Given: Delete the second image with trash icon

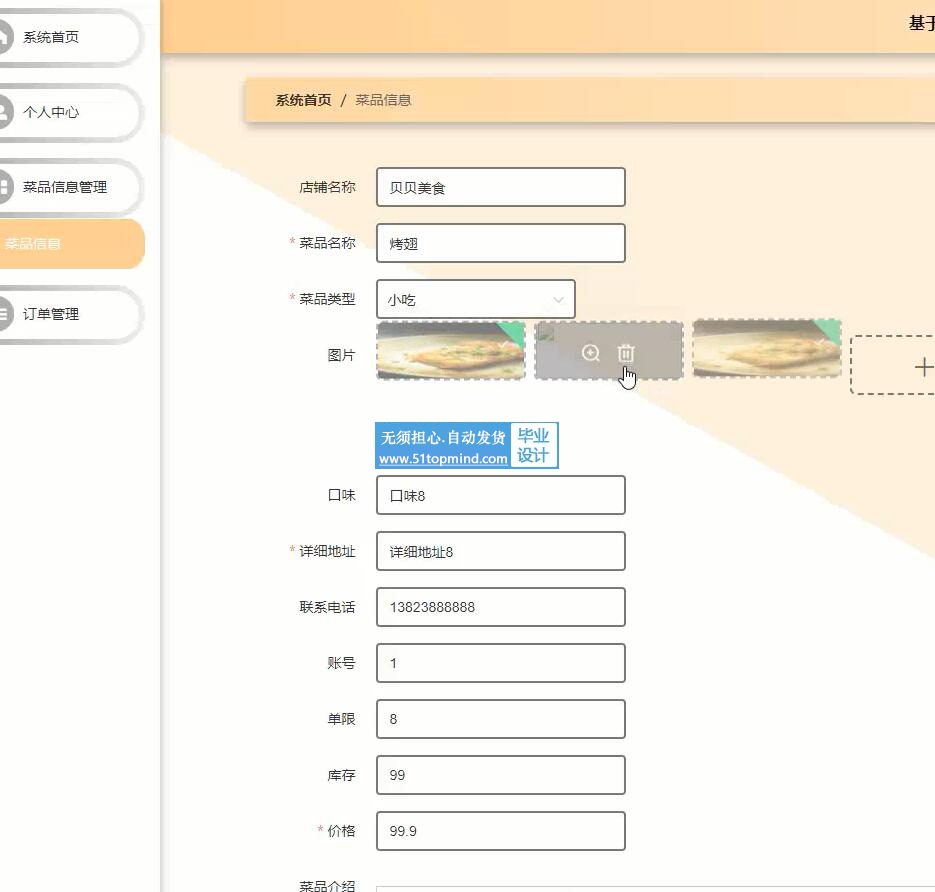Looking at the screenshot, I should point(626,353).
